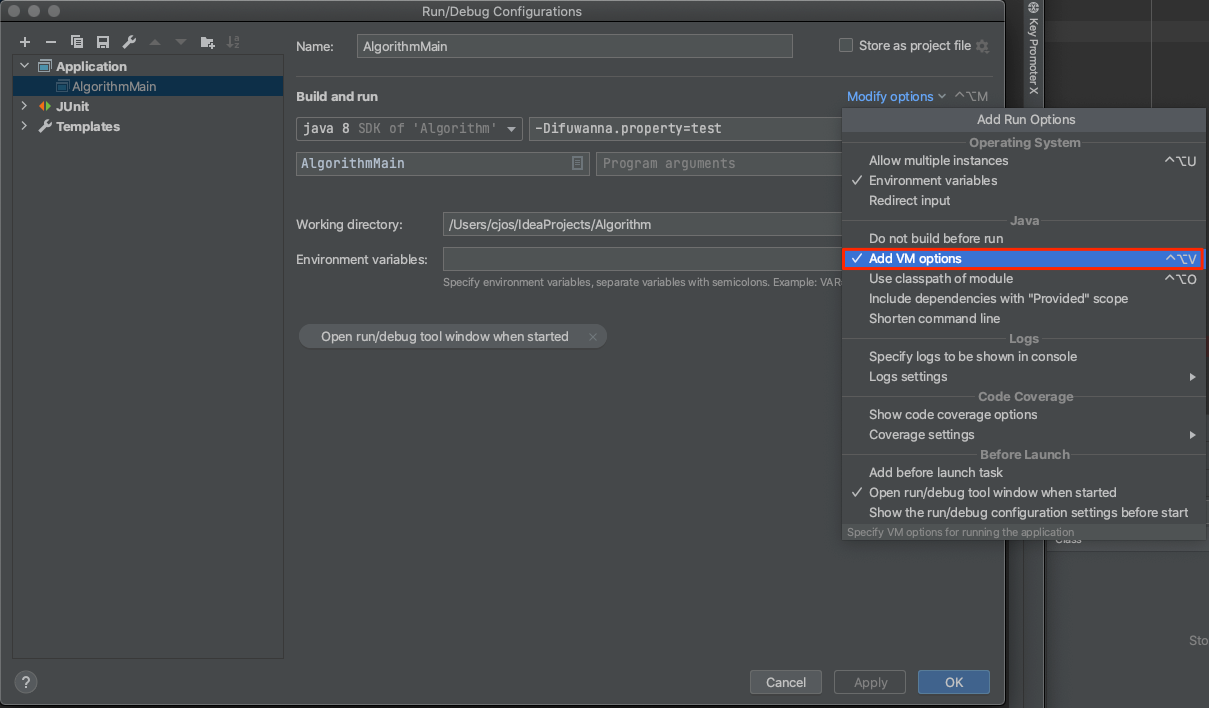Remove the selected configuration using the minus icon

click(x=50, y=42)
